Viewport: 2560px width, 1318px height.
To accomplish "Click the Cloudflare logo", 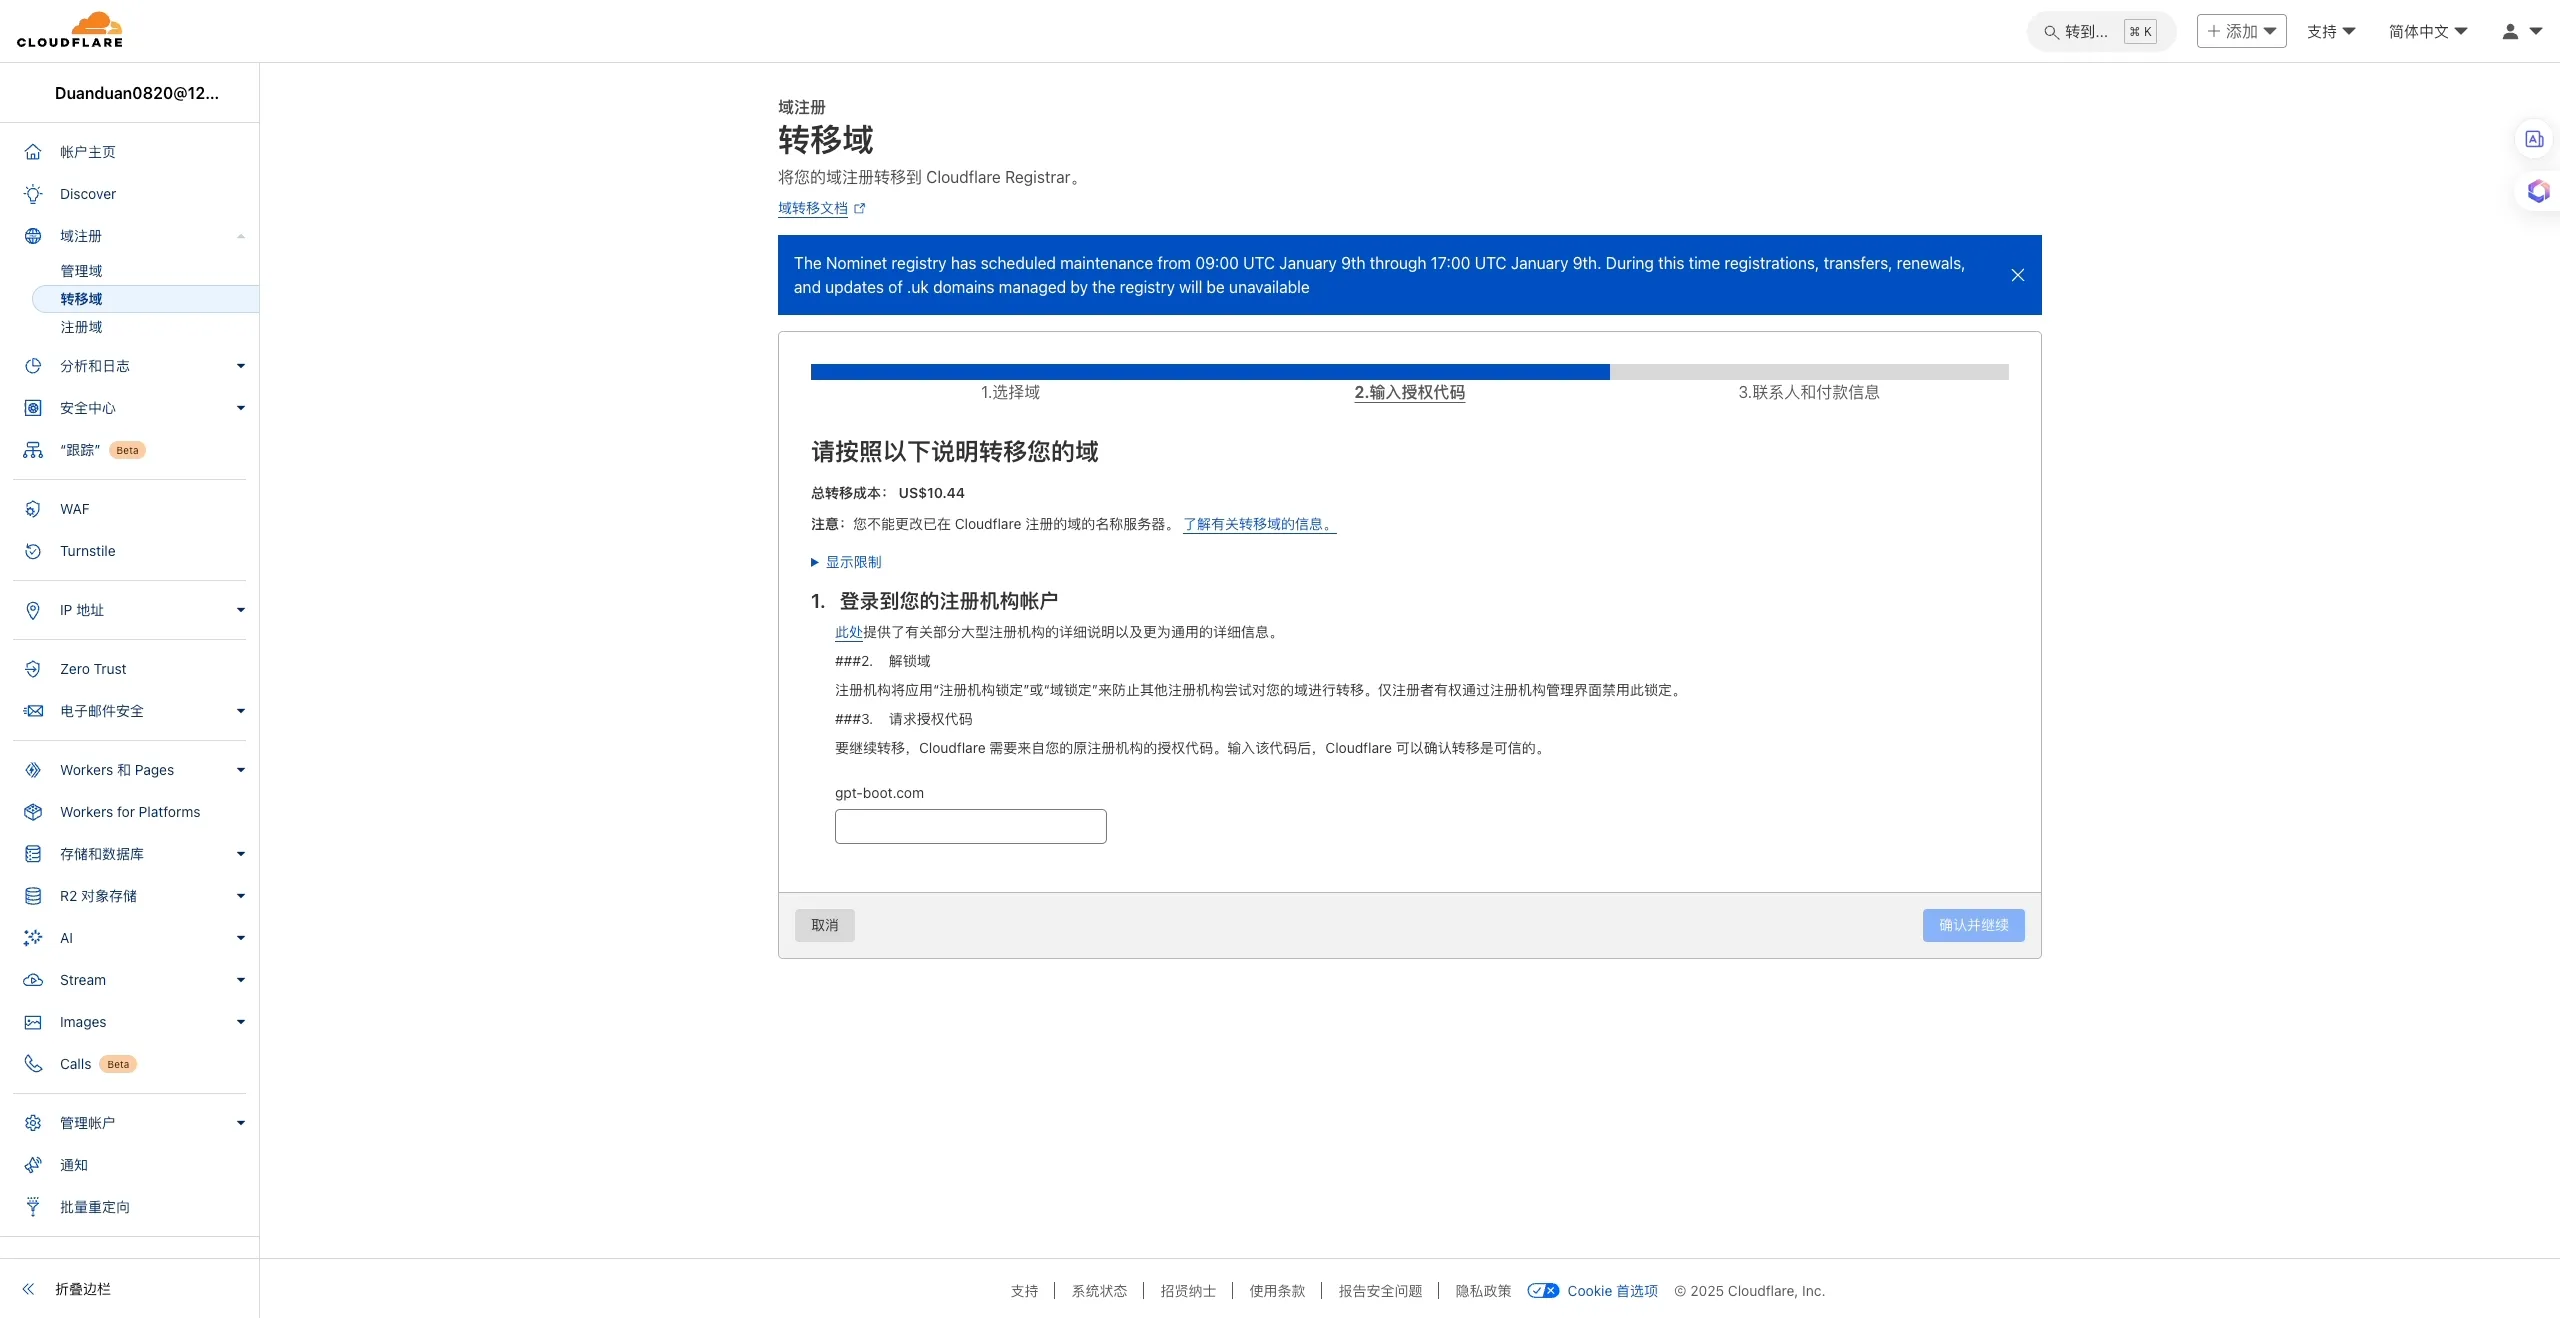I will [x=70, y=30].
